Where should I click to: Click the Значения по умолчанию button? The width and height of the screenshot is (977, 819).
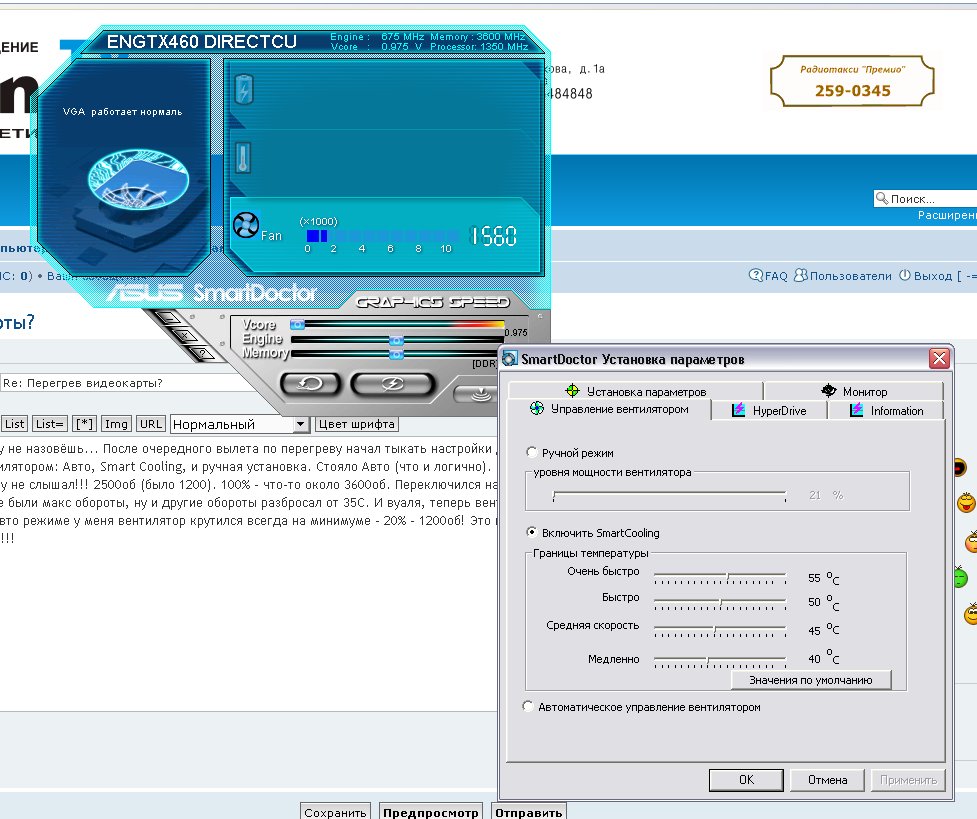click(810, 680)
